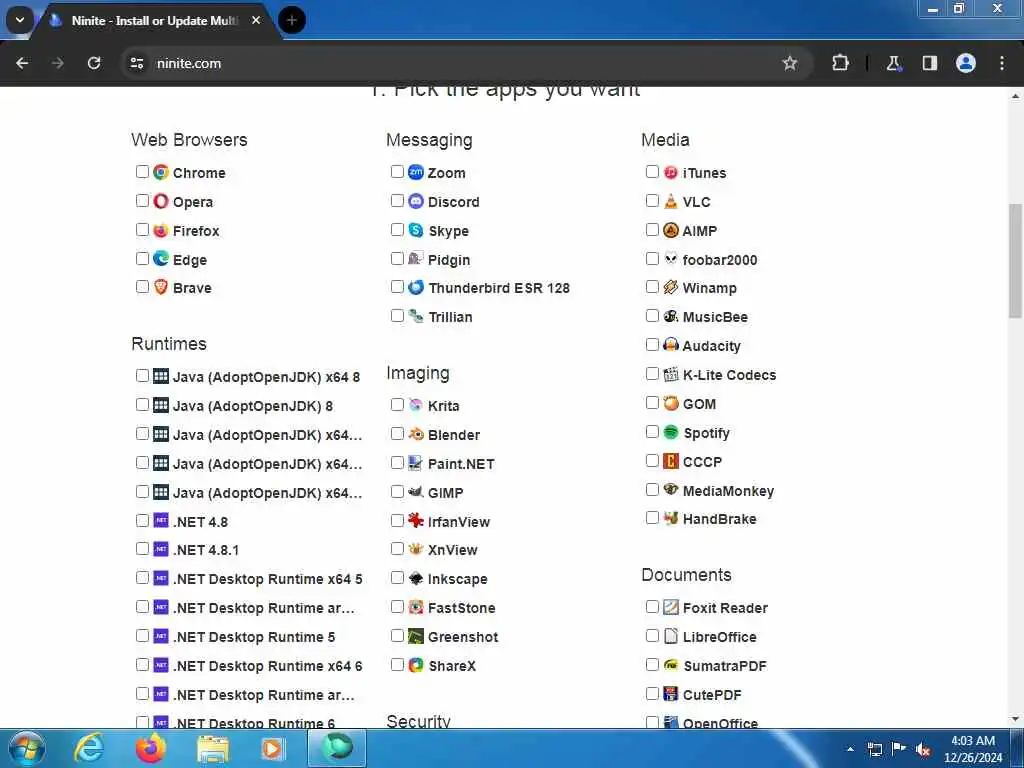Viewport: 1024px width, 768px height.
Task: Click the MusicBee icon
Action: [x=671, y=317]
